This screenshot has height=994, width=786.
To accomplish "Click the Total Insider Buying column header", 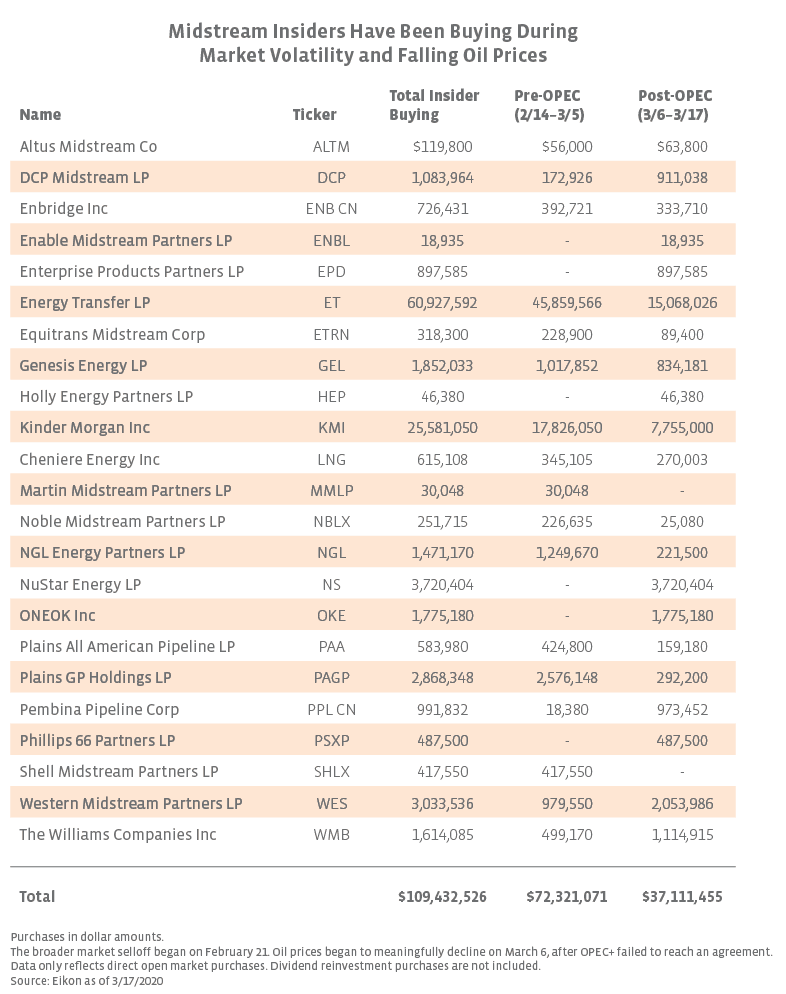I will (434, 105).
